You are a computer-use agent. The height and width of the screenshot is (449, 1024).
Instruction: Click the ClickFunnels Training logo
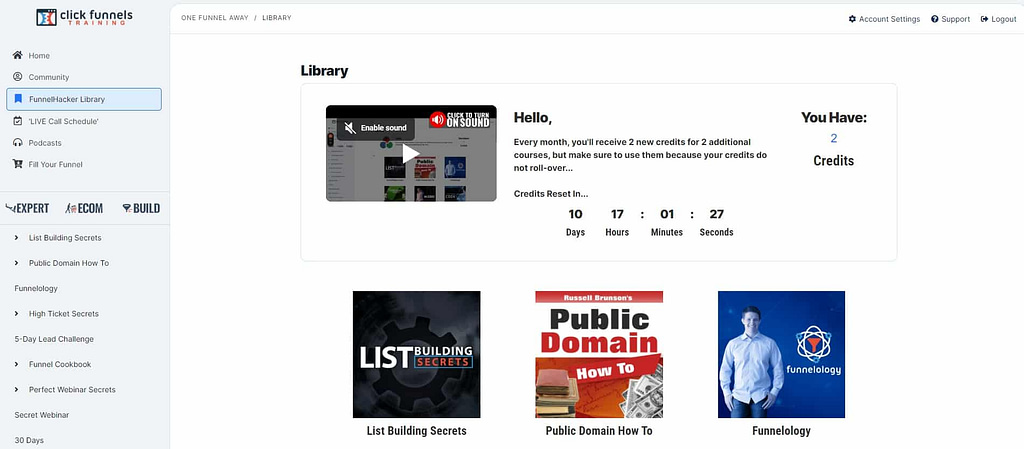click(84, 18)
